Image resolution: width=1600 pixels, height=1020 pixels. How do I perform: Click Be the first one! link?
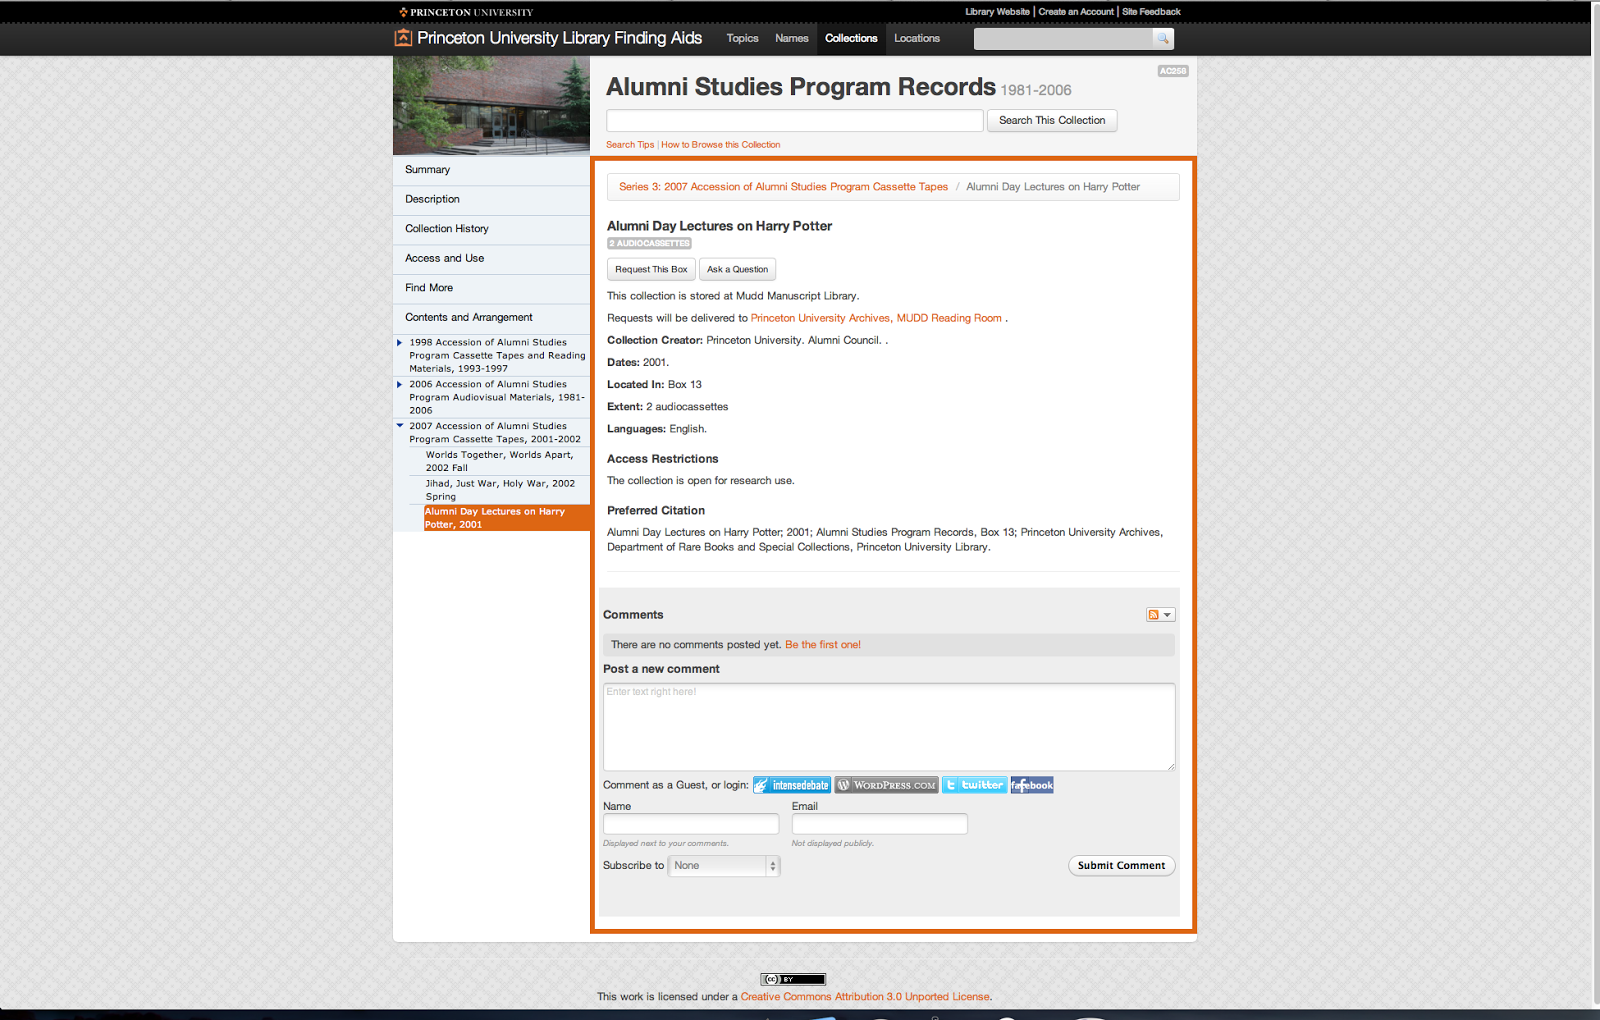[823, 645]
